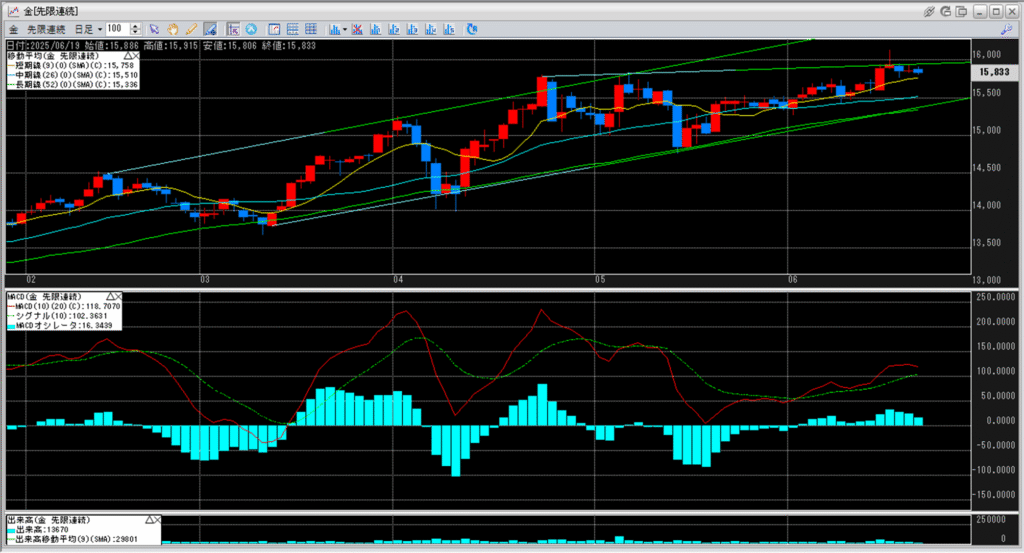Open the add indicator chart icon
The height and width of the screenshot is (553, 1024).
334,29
